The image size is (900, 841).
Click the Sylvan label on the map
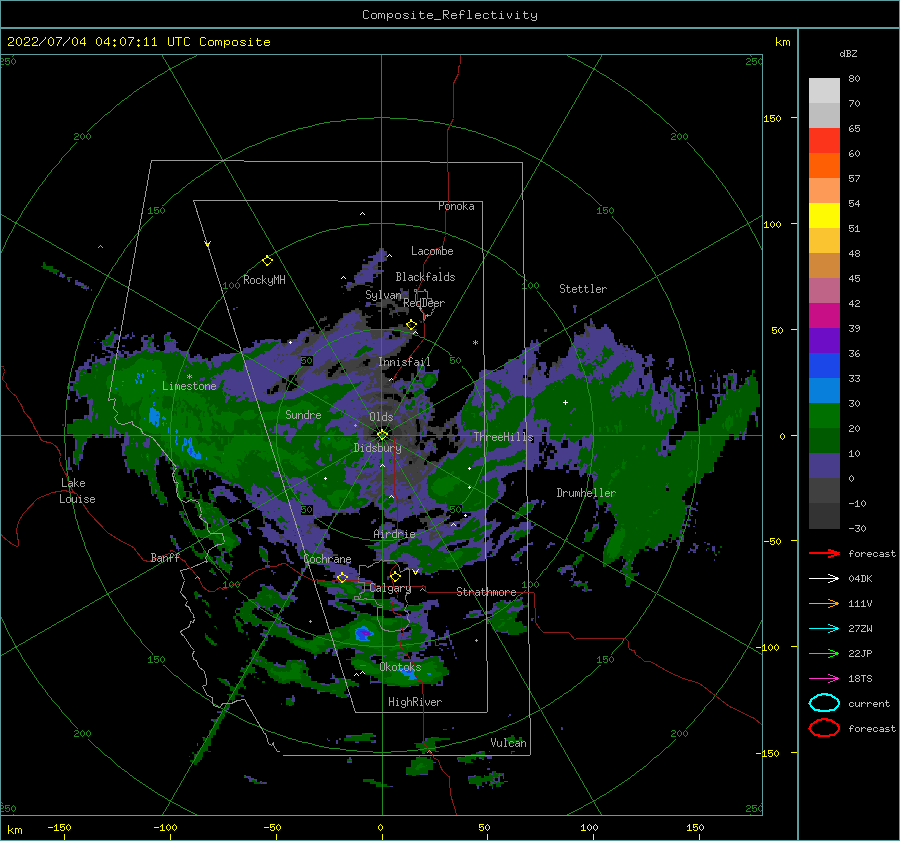[383, 295]
